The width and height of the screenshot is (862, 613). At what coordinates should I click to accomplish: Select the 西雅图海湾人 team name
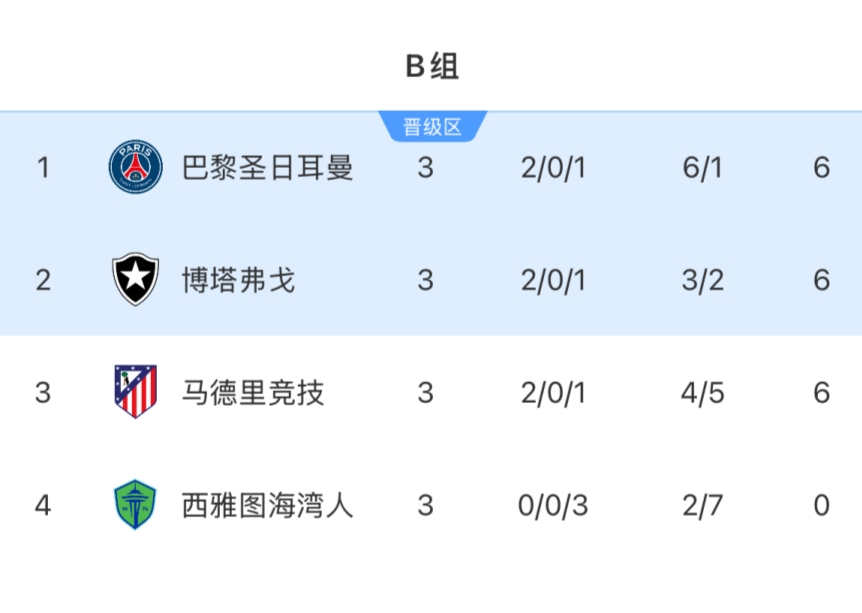[268, 505]
